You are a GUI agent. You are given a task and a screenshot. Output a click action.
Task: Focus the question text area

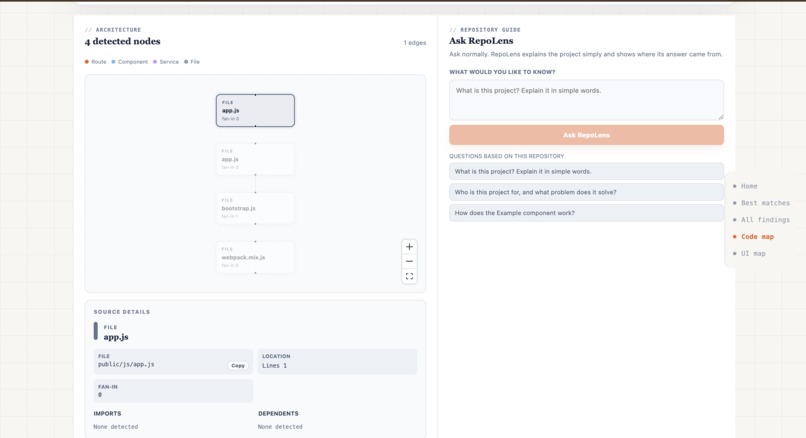(586, 100)
